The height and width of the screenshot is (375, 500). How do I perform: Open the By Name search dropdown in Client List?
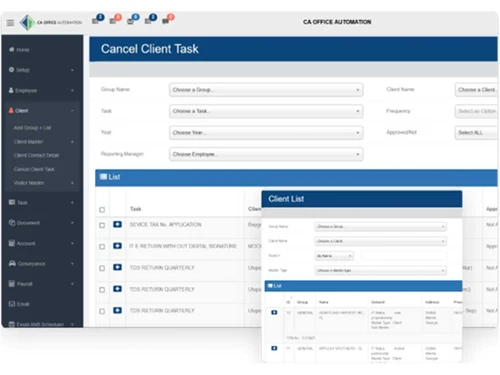334,256
